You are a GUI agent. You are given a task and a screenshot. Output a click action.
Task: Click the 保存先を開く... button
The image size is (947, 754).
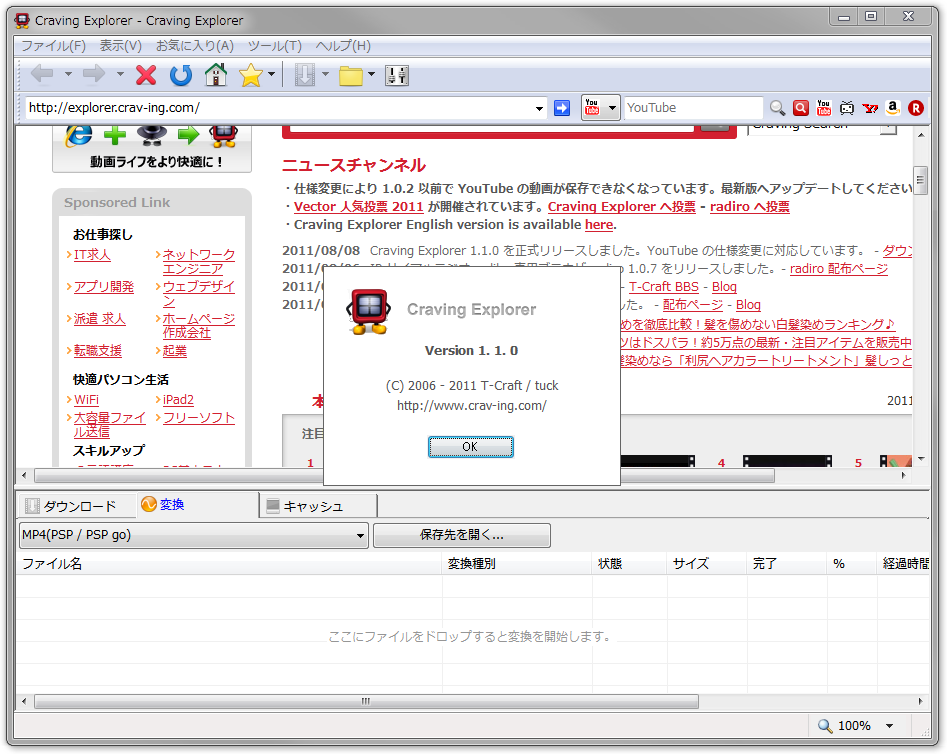461,535
